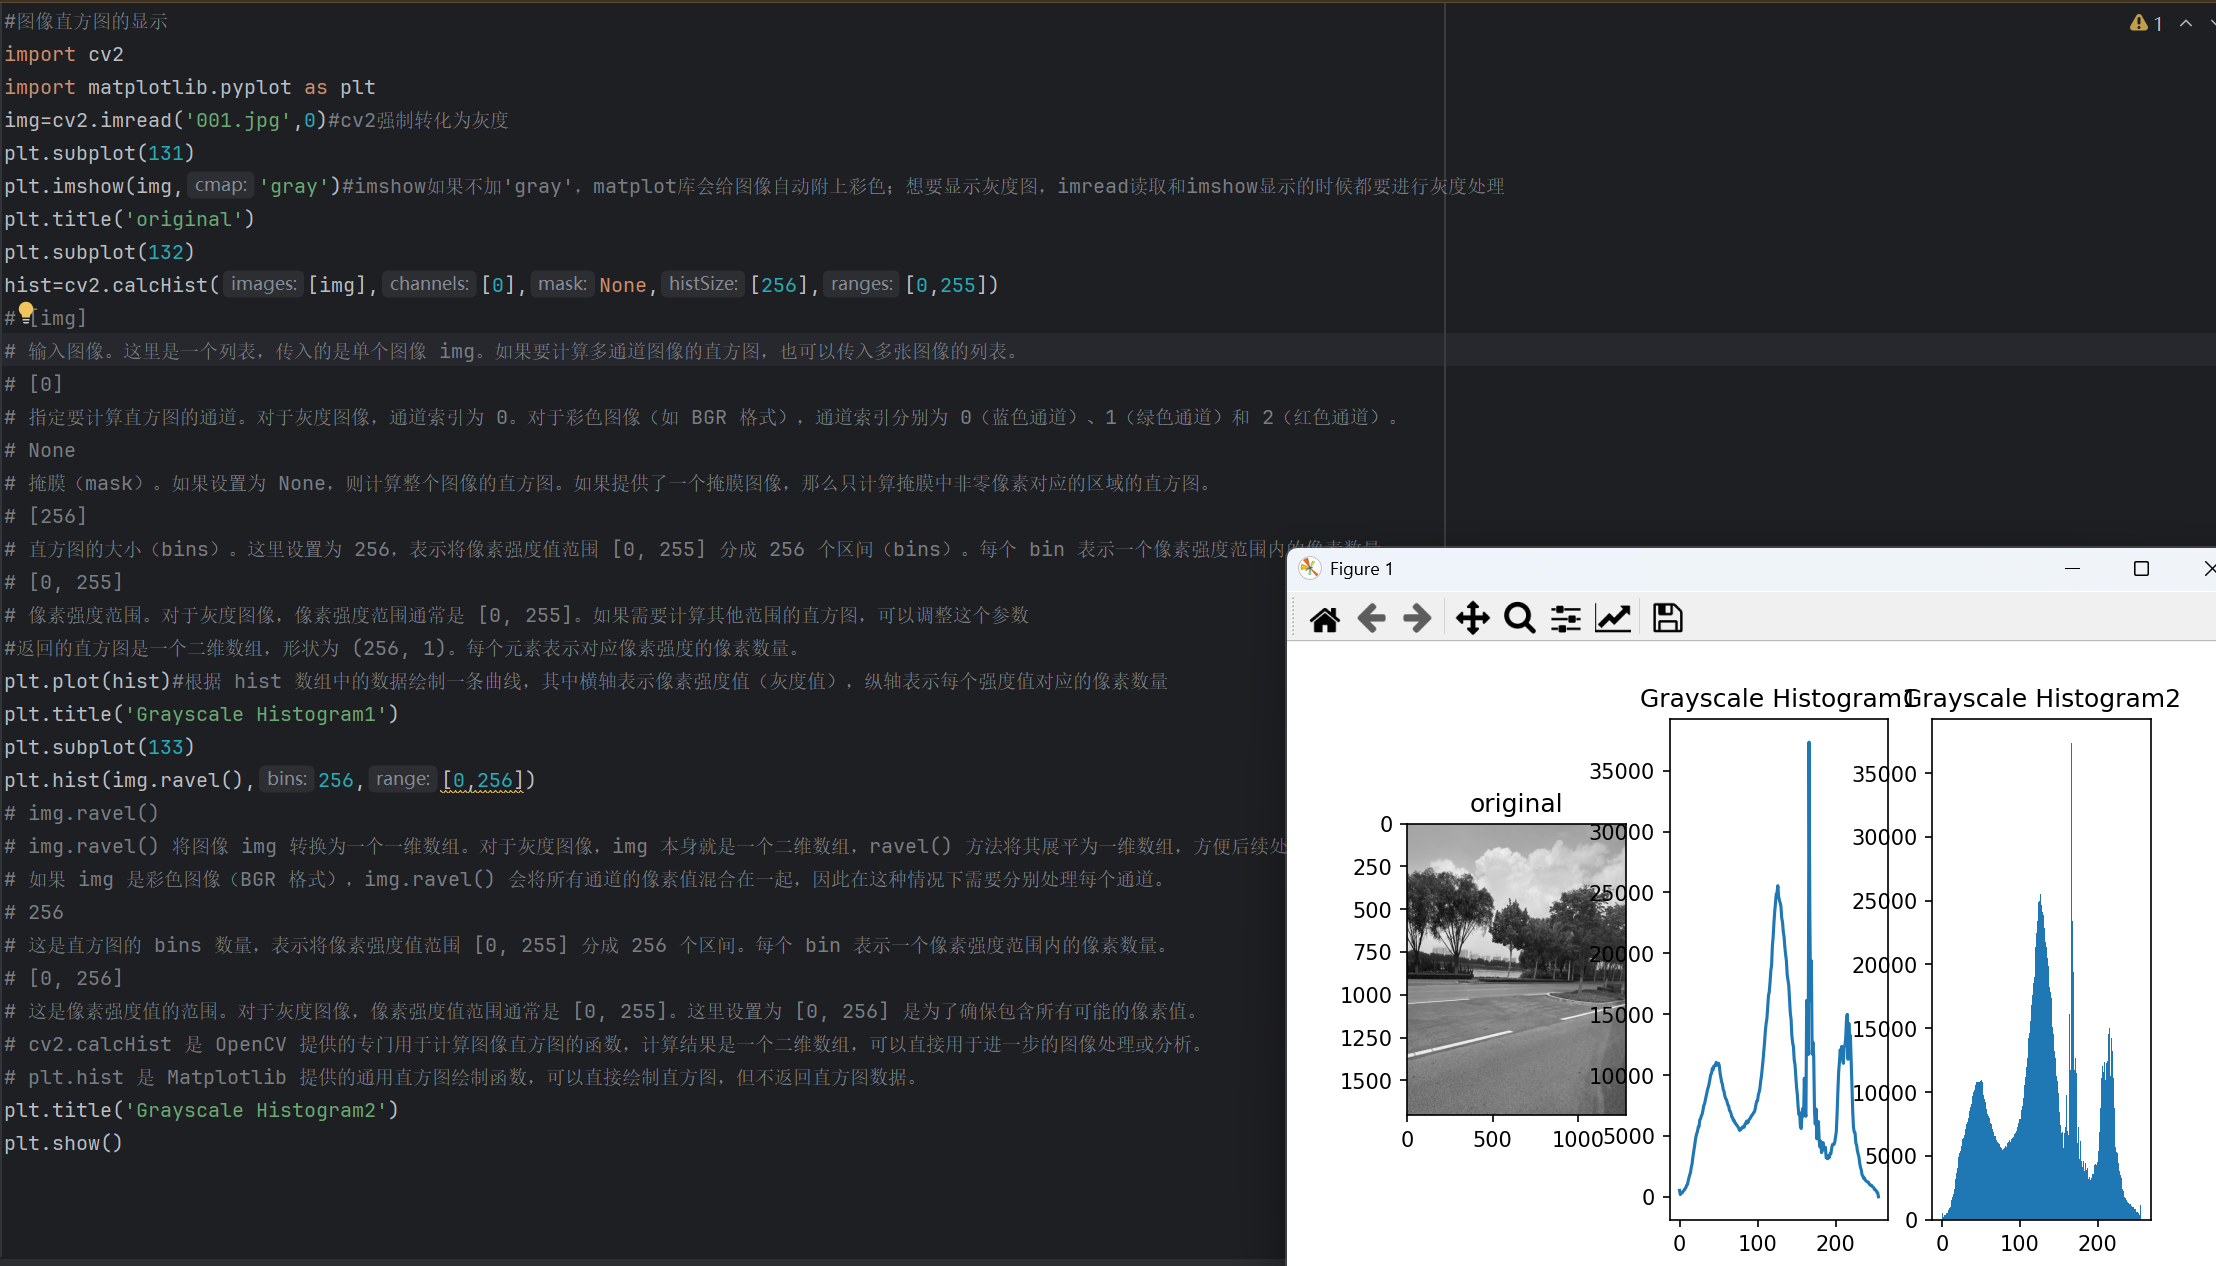Select the Pan move tool

[x=1472, y=619]
